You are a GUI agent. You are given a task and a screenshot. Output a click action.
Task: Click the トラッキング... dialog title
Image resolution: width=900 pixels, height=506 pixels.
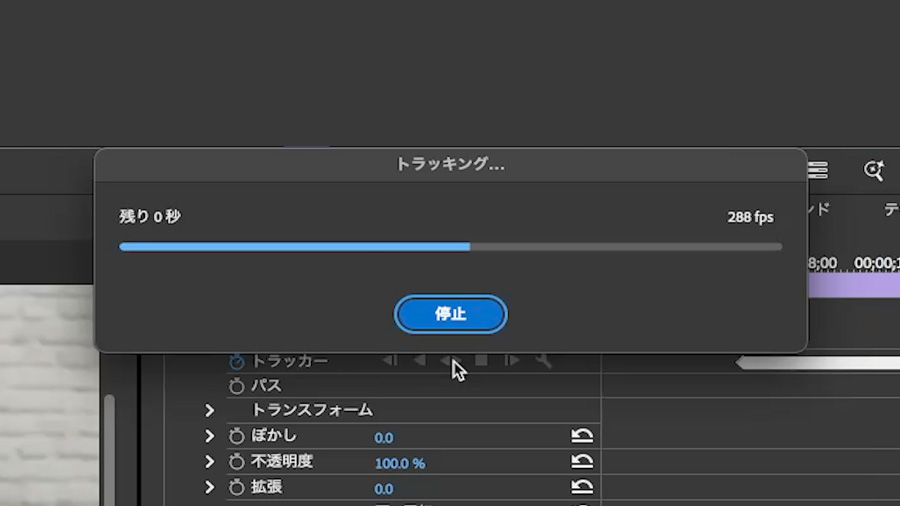(451, 164)
